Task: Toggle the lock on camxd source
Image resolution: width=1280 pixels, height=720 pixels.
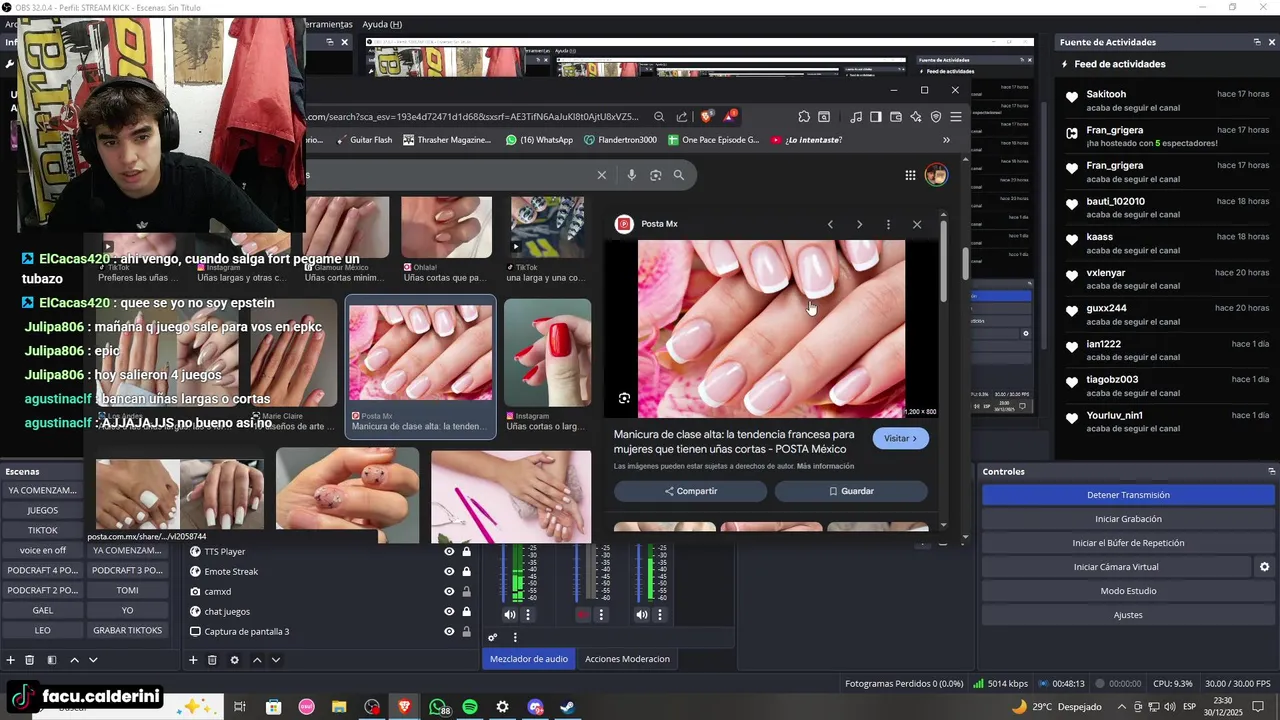Action: click(x=466, y=591)
